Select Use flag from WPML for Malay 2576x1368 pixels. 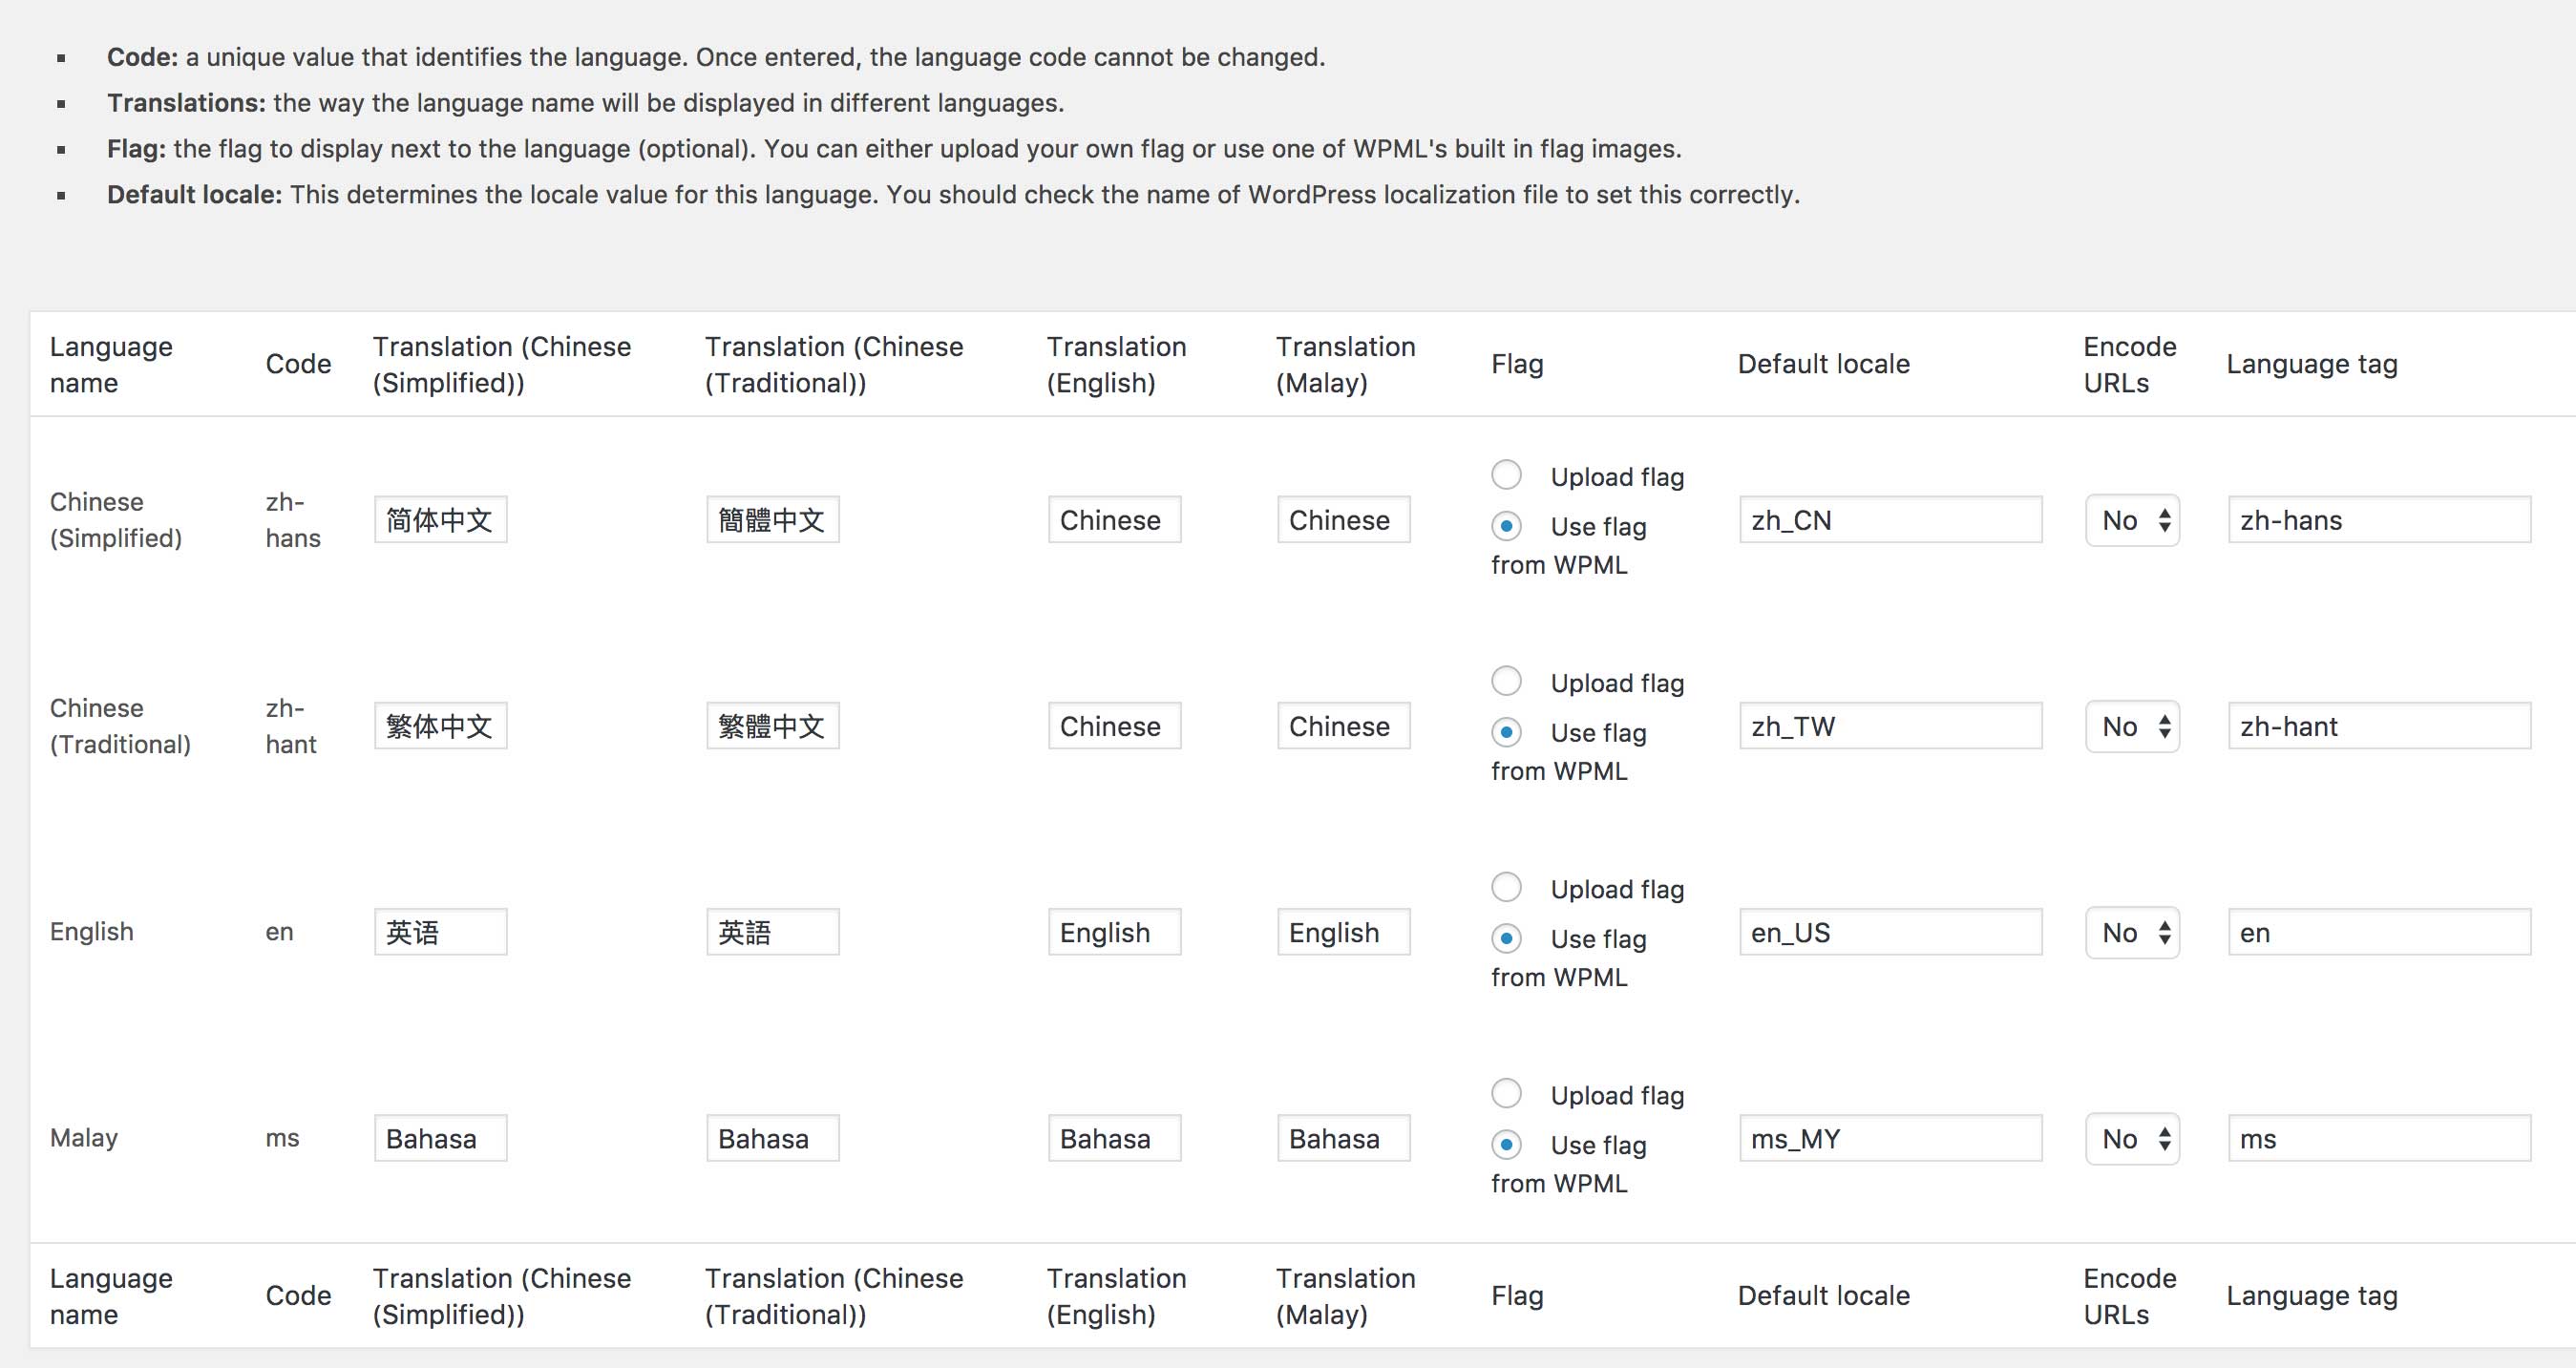point(1506,1143)
